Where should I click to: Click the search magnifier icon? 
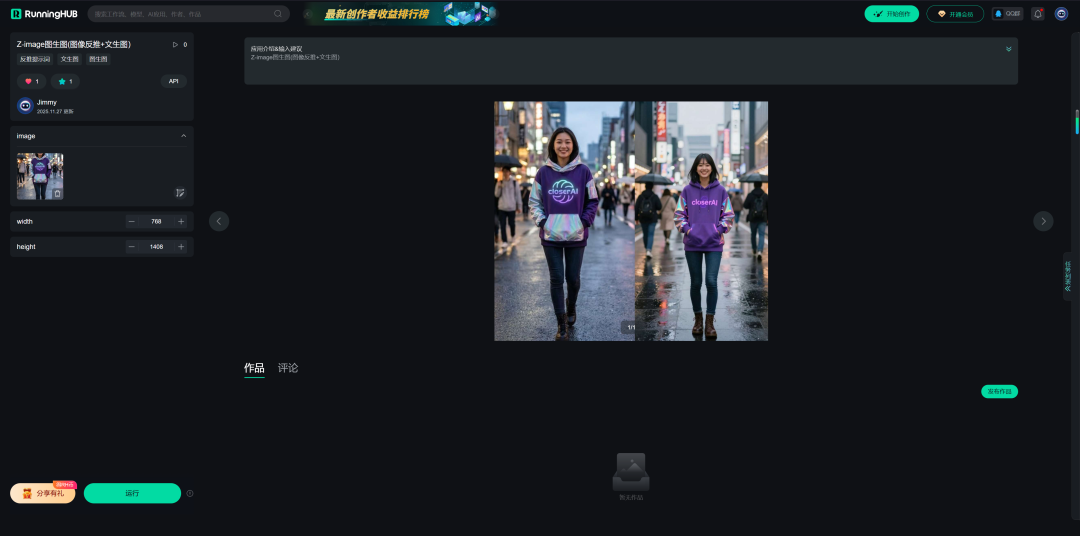click(x=278, y=14)
